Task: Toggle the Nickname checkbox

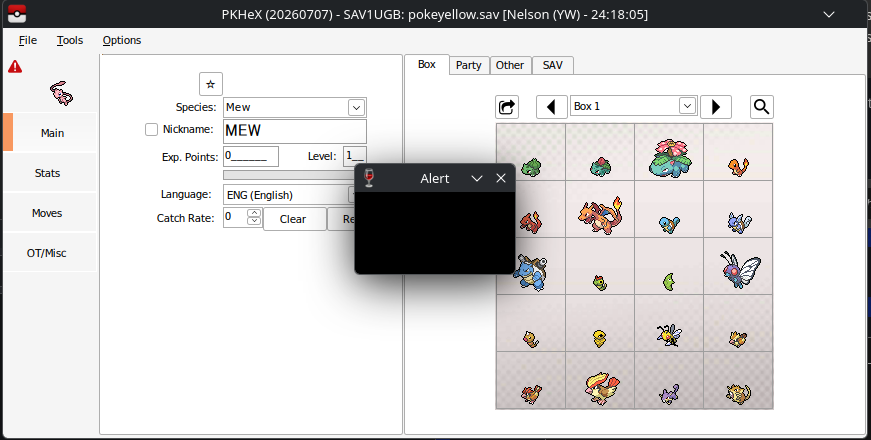Action: pyautogui.click(x=151, y=129)
